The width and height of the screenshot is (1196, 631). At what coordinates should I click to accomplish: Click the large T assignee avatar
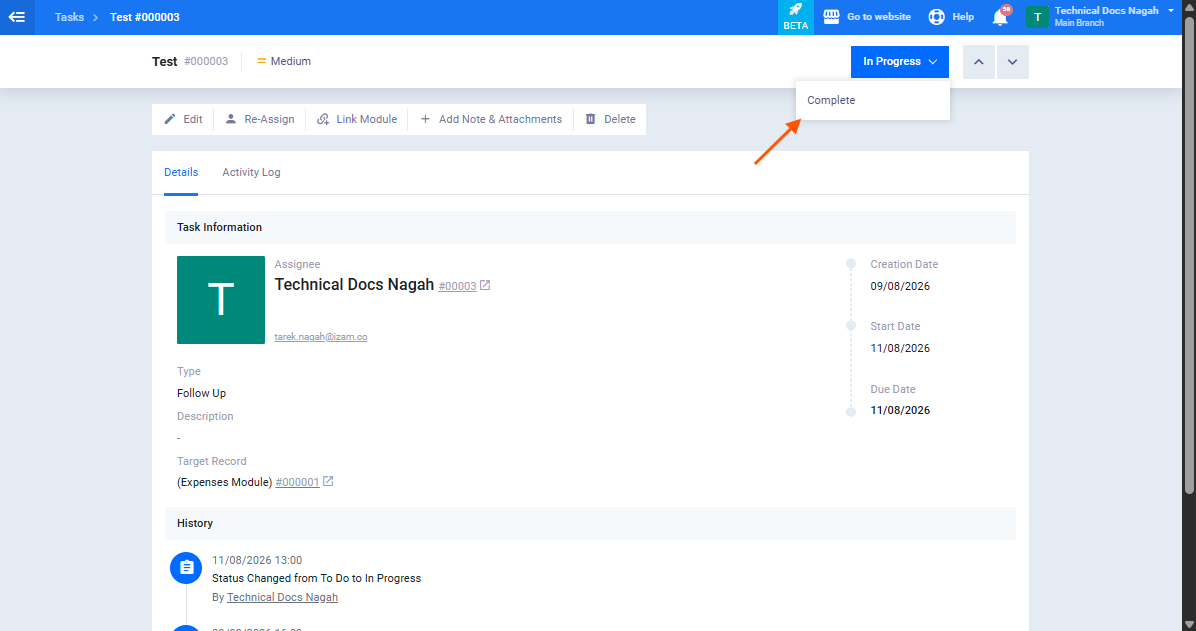220,300
